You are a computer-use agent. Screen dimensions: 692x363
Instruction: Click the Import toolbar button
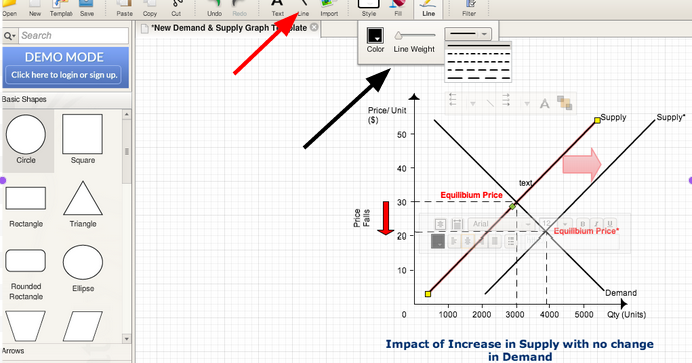point(329,8)
